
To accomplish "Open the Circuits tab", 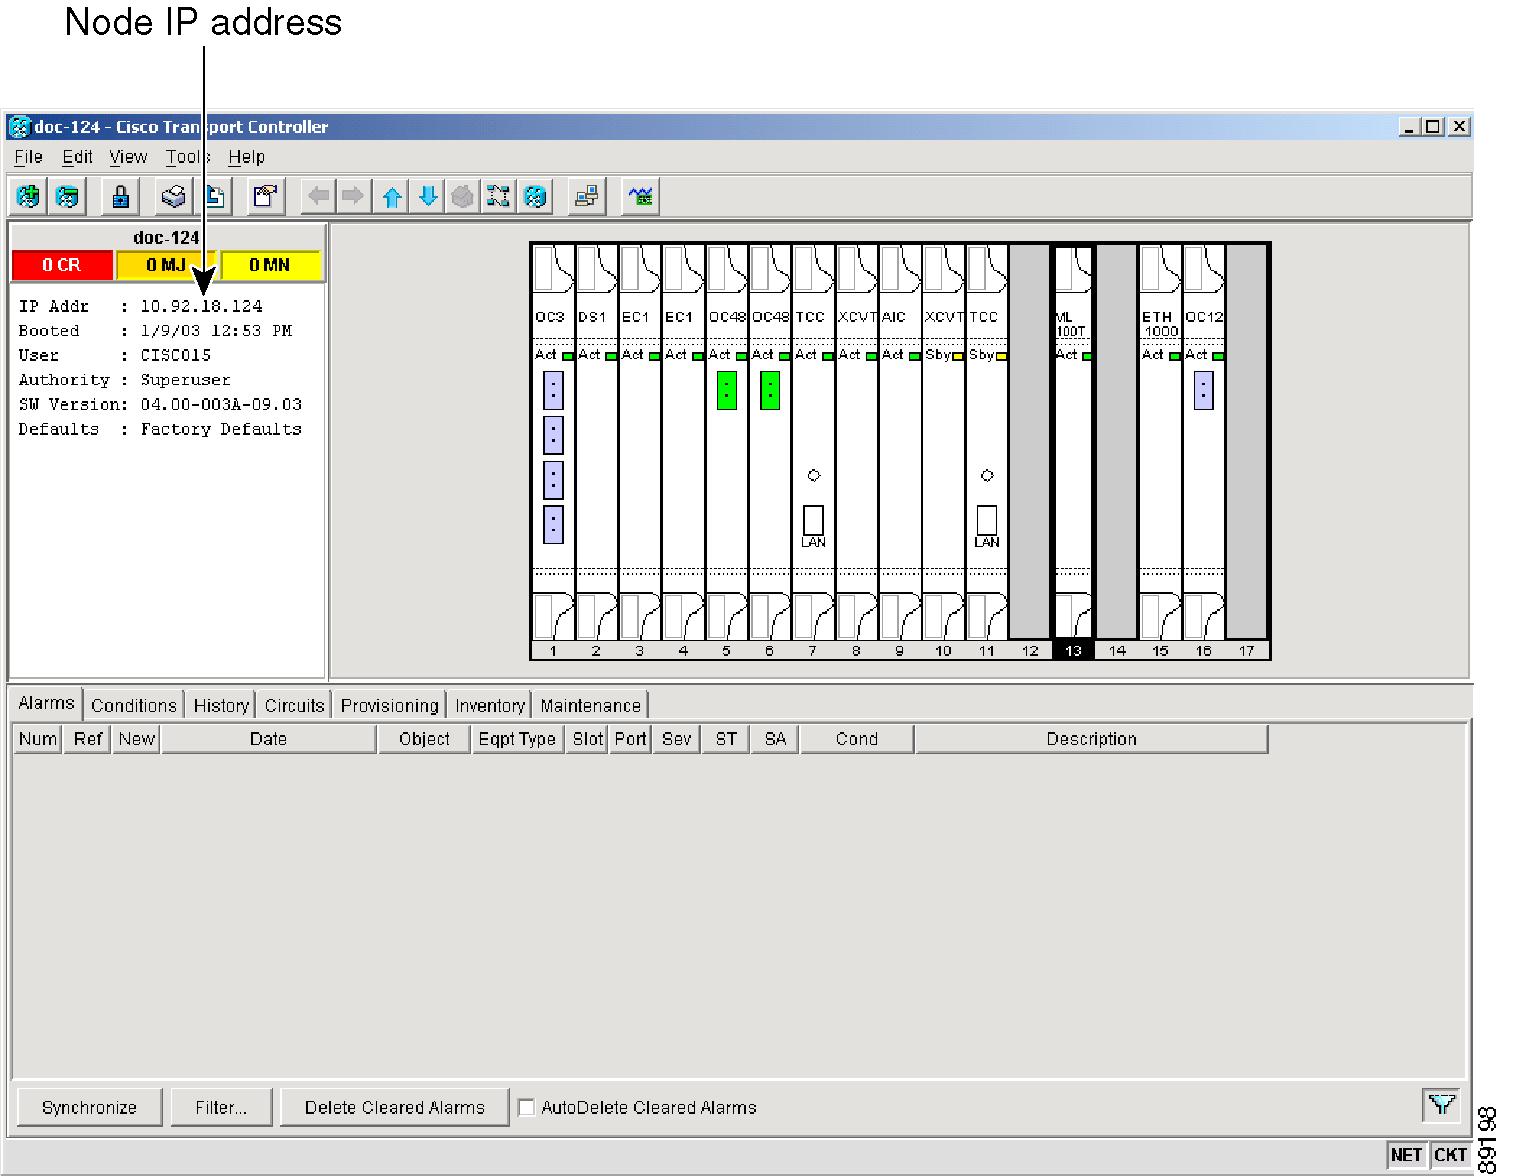I will pos(294,705).
